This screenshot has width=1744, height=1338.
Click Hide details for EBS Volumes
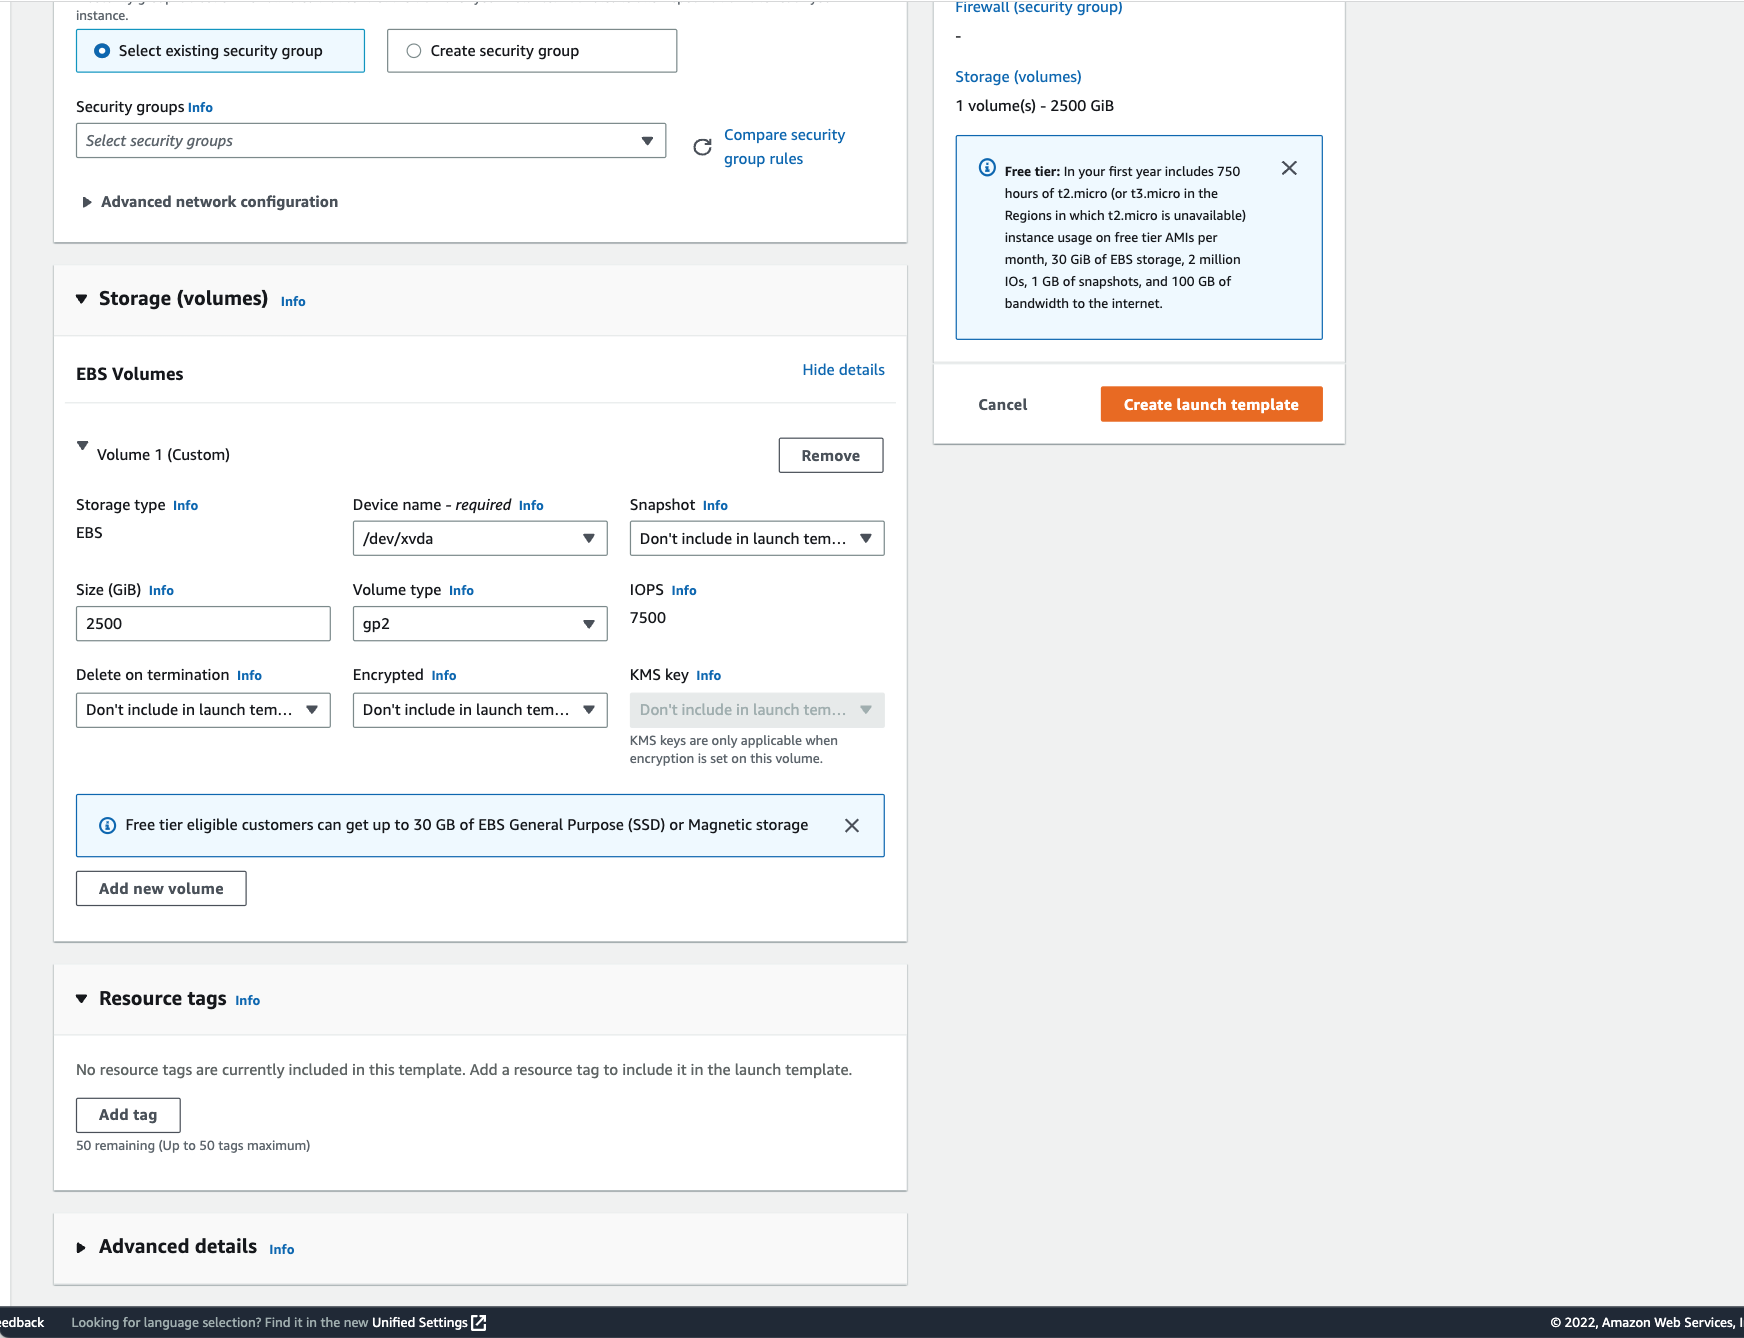(842, 370)
